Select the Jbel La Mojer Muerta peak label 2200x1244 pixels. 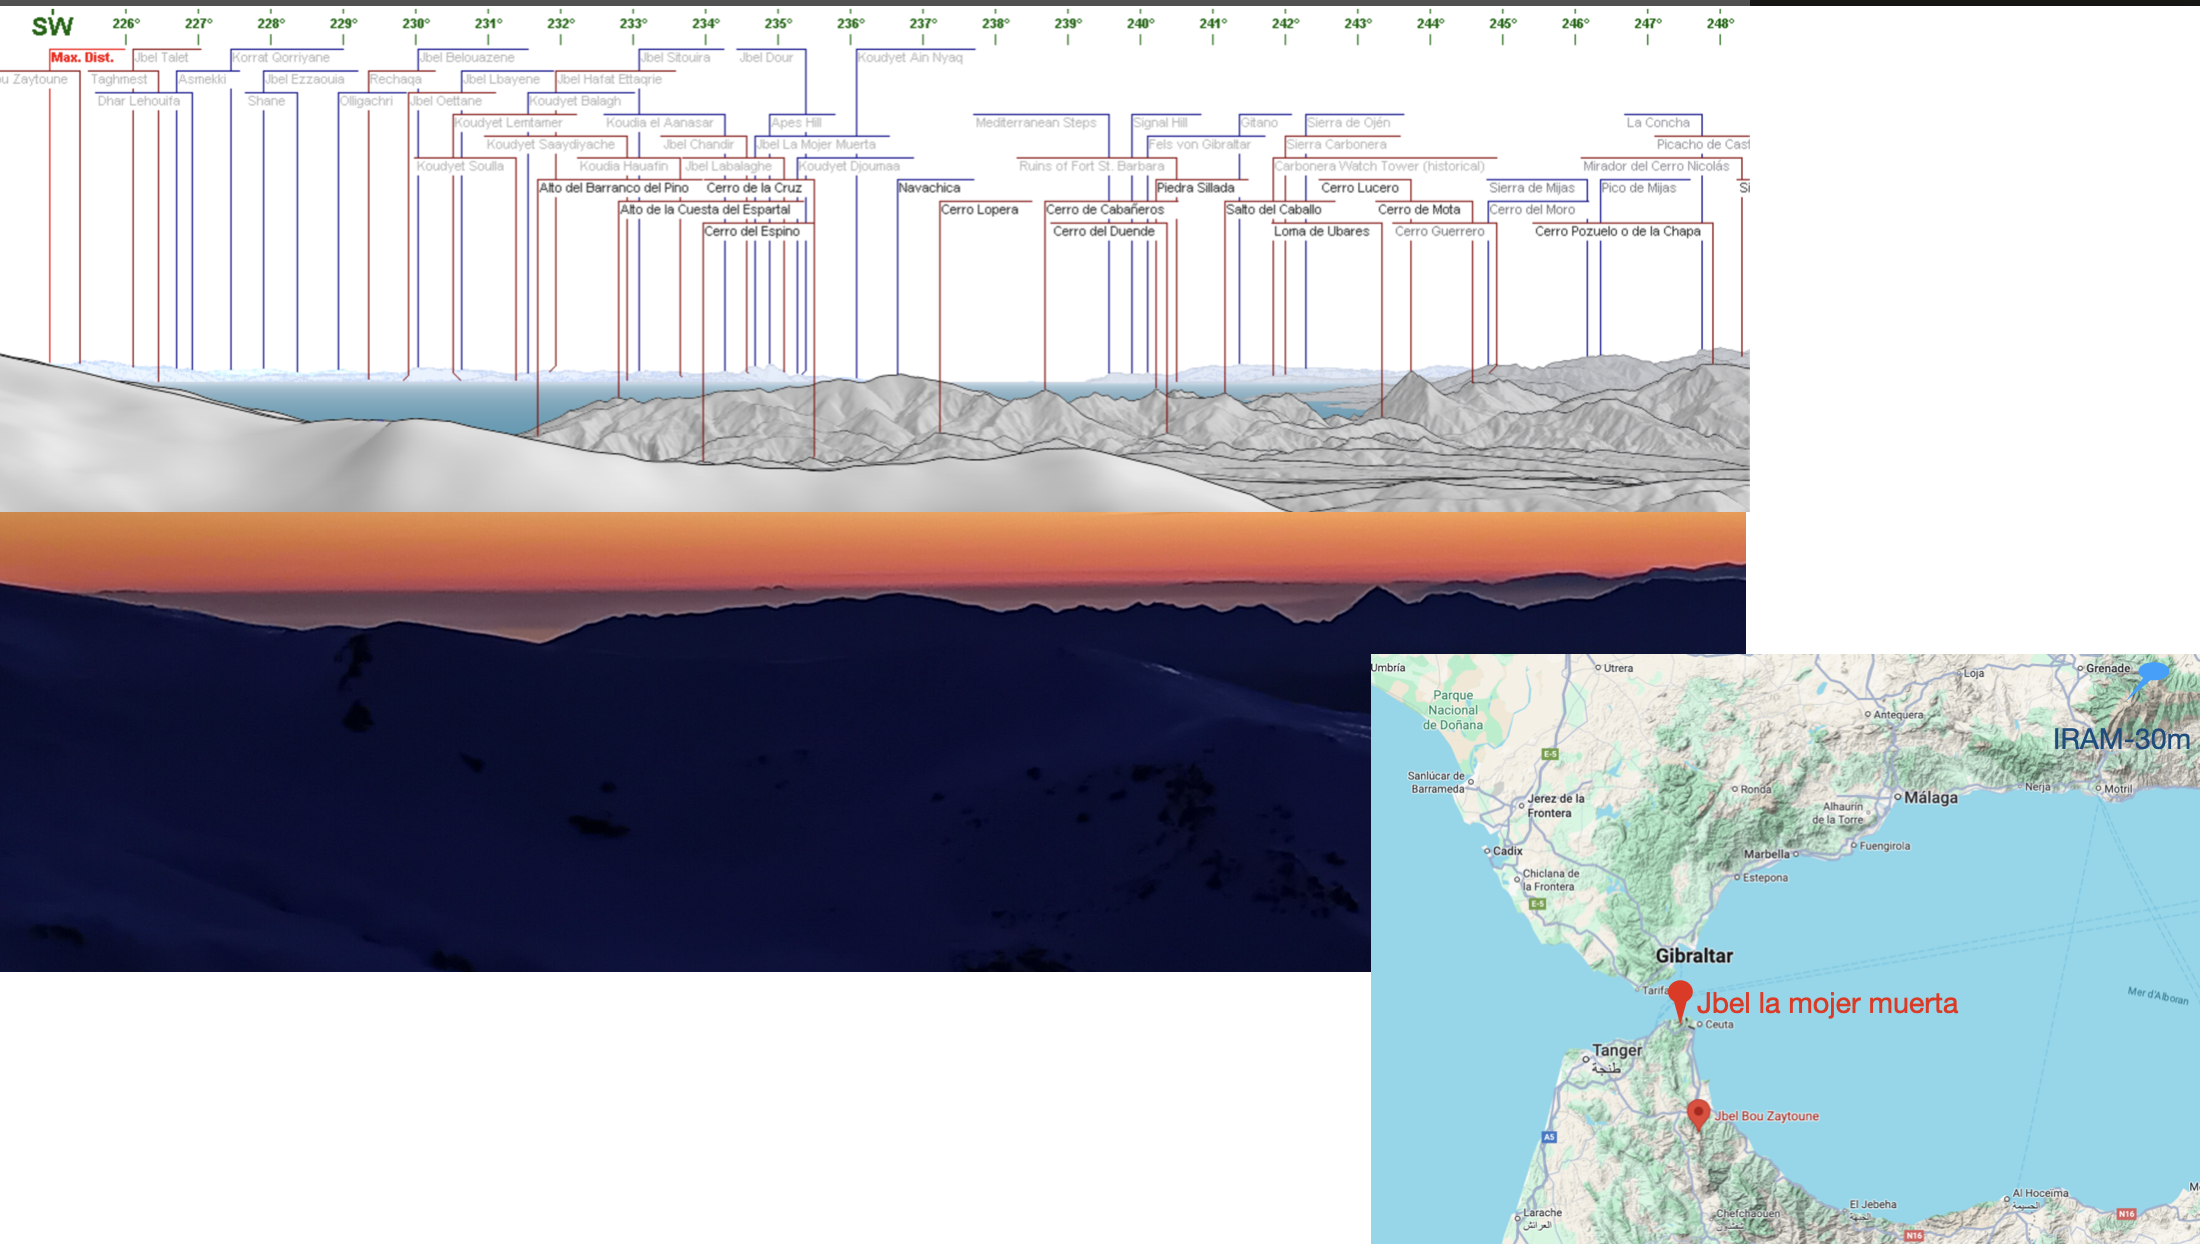tap(817, 144)
